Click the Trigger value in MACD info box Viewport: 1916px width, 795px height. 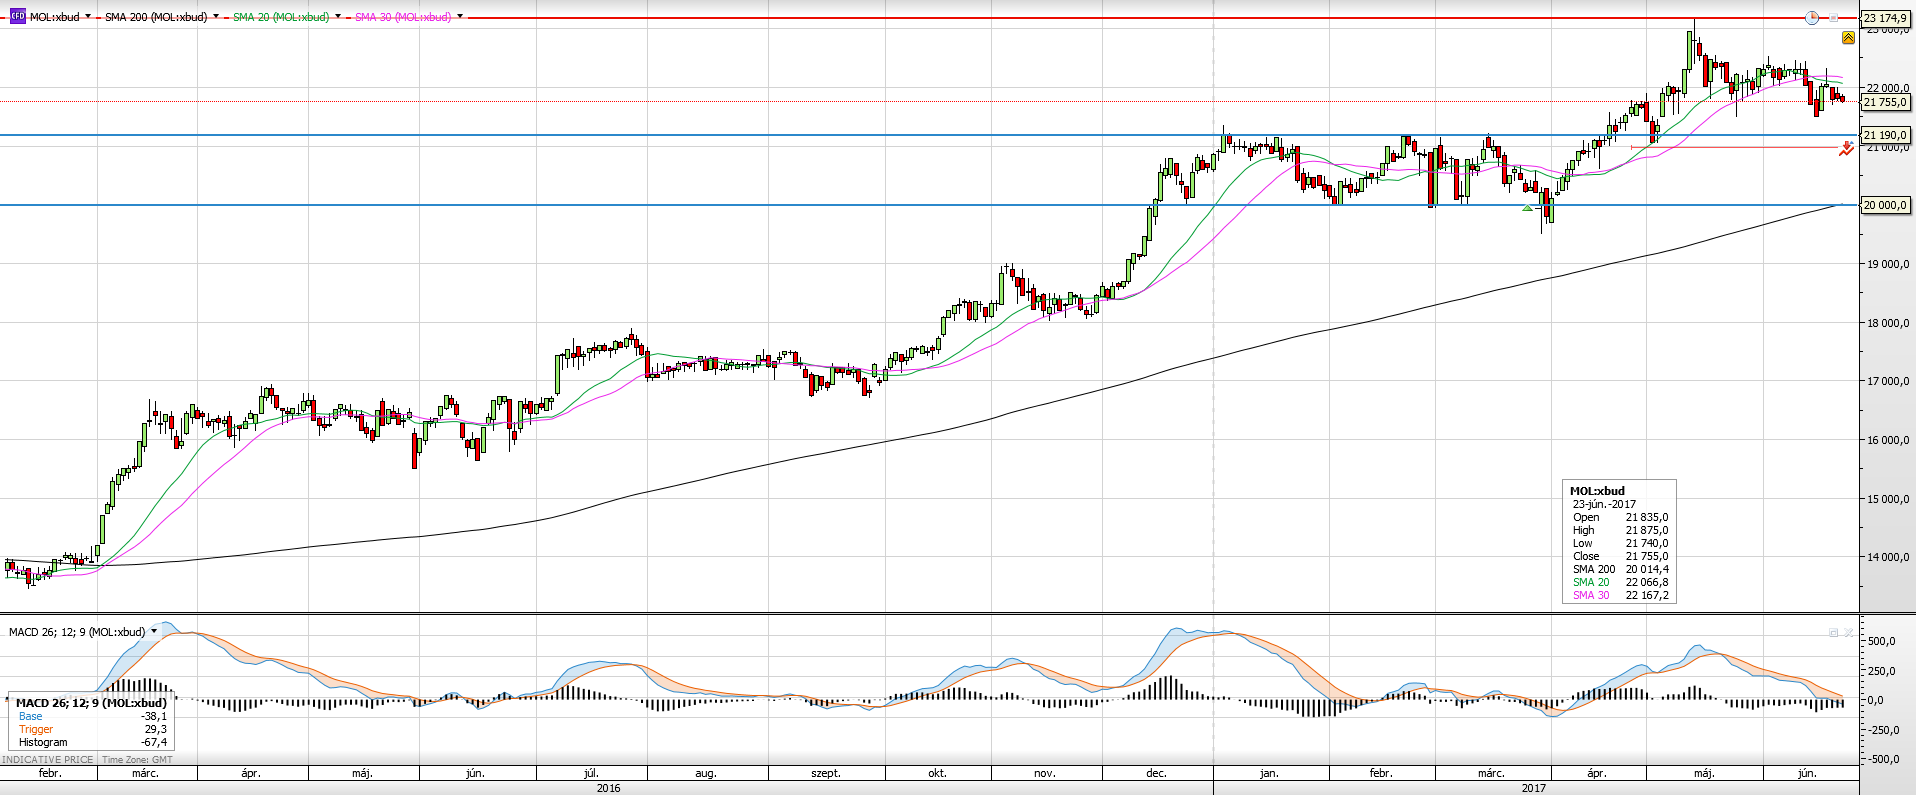[156, 729]
